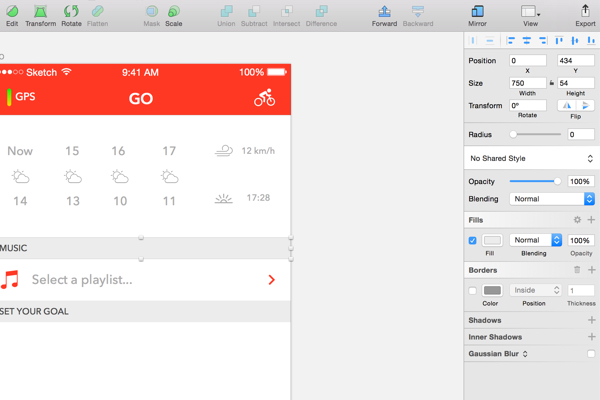600x400 pixels.
Task: Open the View options menu
Action: 530,16
